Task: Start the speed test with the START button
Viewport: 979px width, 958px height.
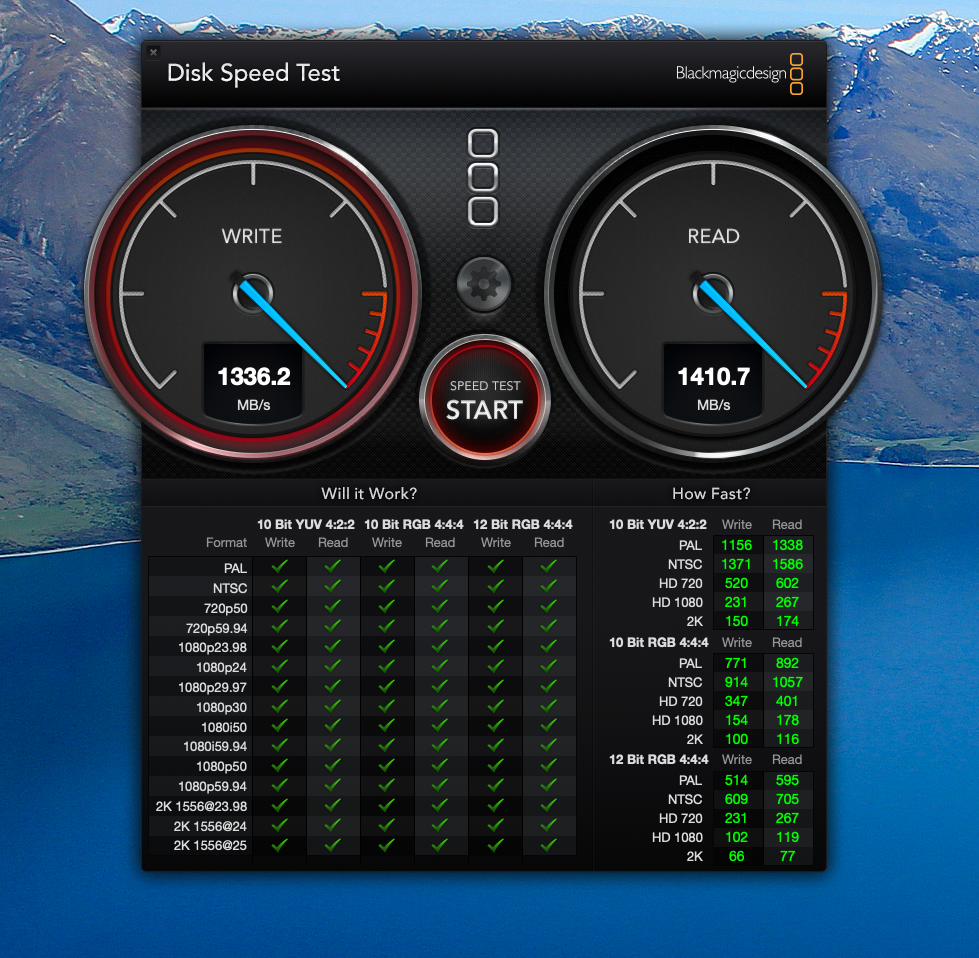Action: tap(484, 400)
